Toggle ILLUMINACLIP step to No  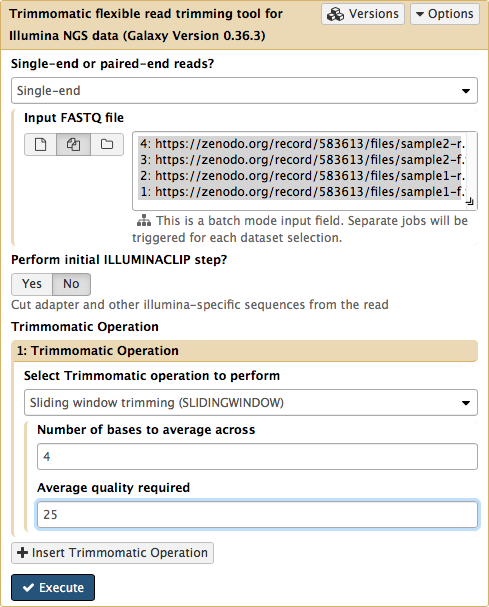(x=71, y=284)
